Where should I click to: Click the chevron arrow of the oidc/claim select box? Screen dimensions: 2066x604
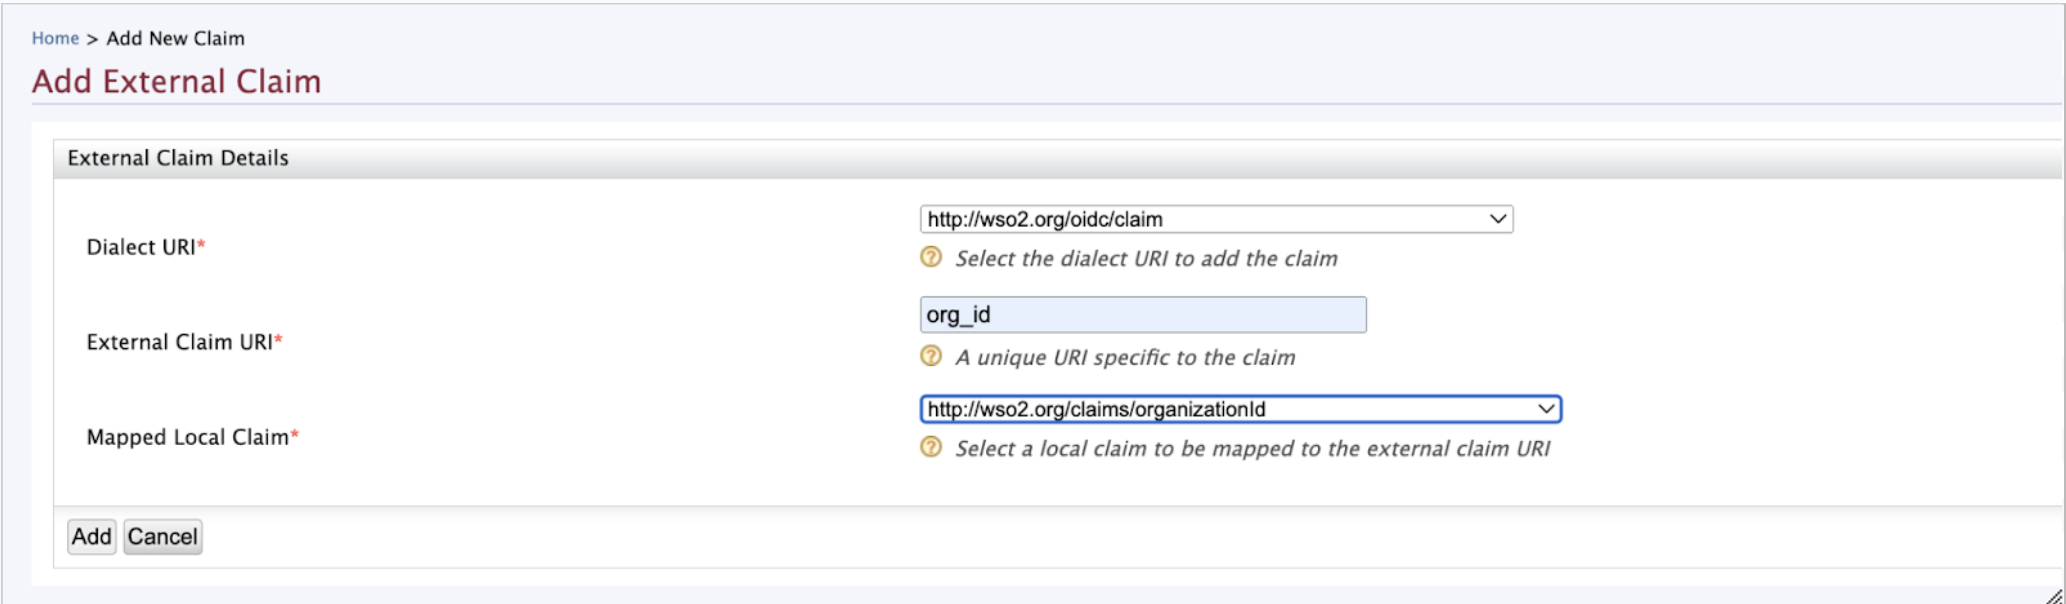click(x=1497, y=219)
